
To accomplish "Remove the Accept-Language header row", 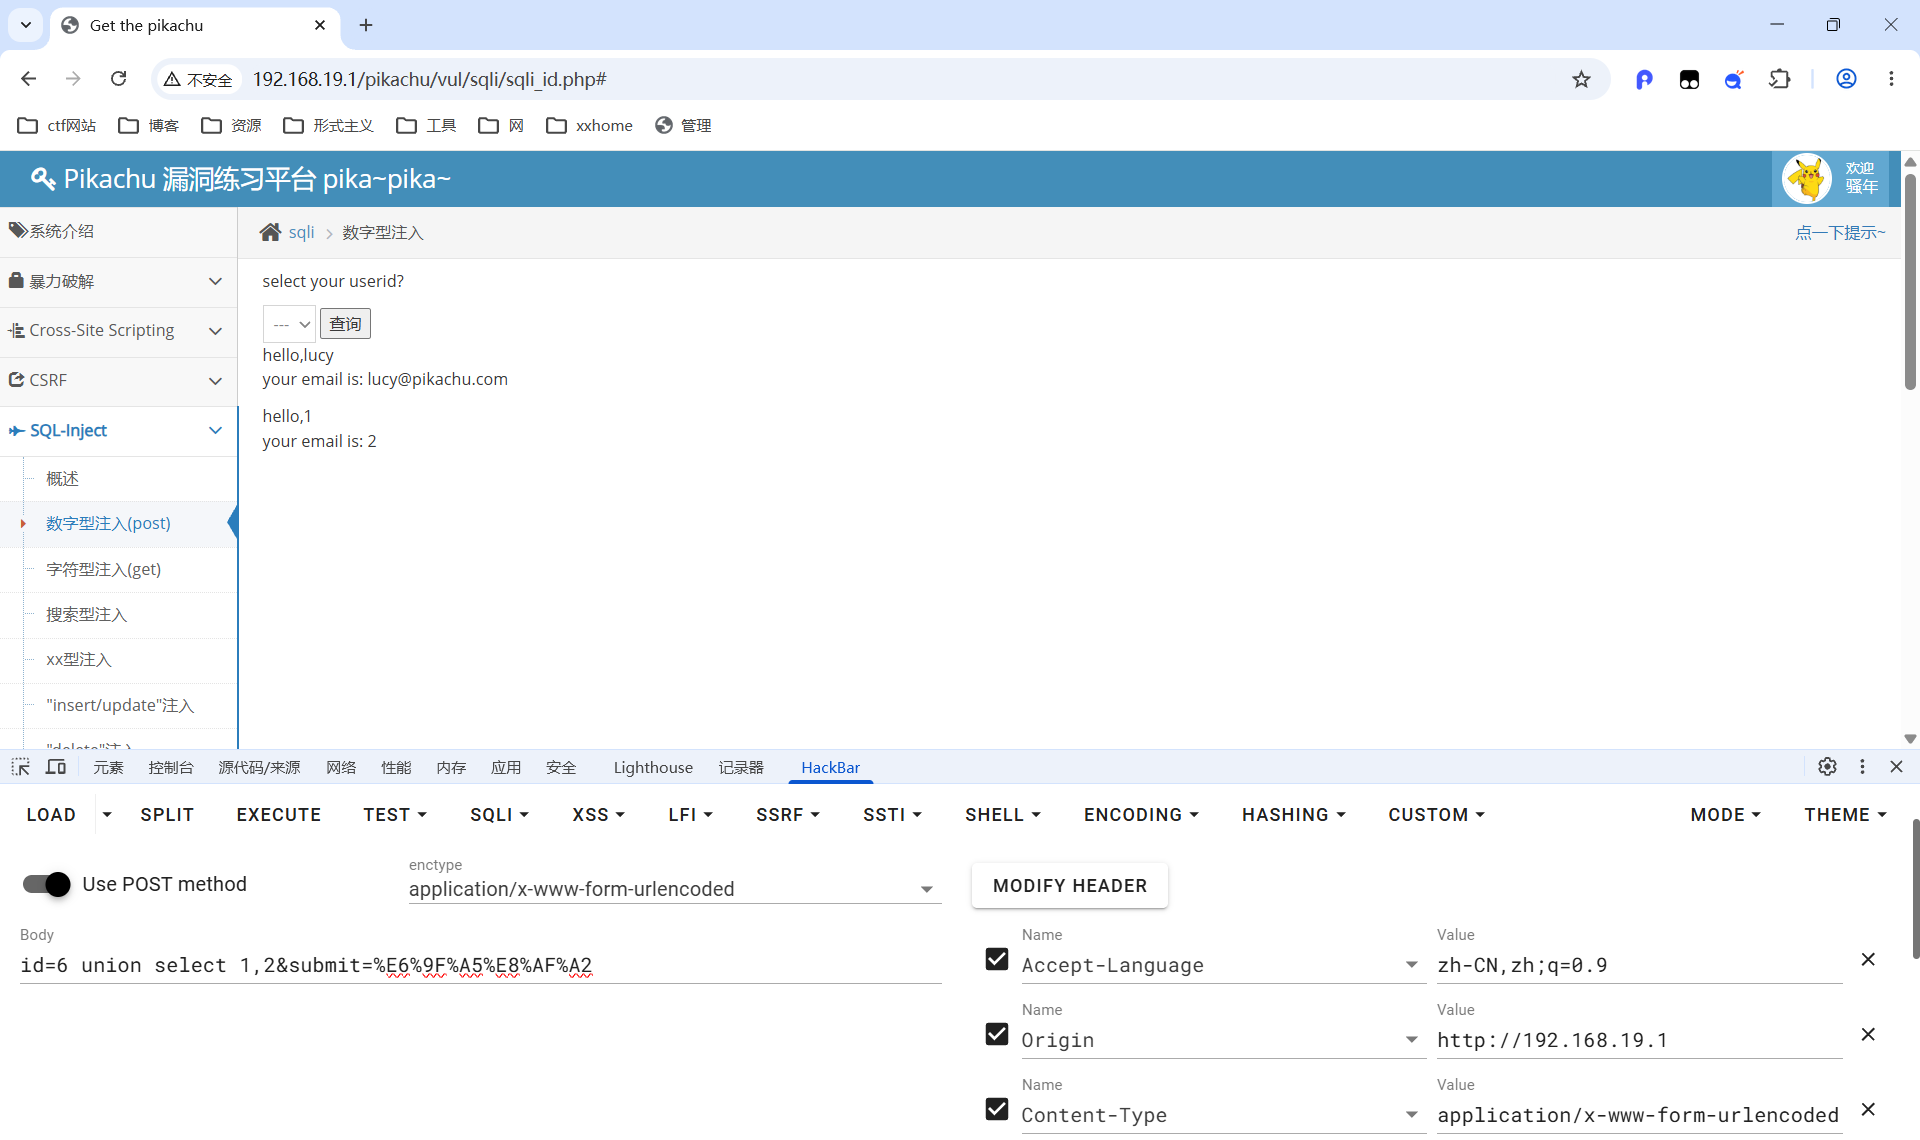I will click(x=1867, y=959).
